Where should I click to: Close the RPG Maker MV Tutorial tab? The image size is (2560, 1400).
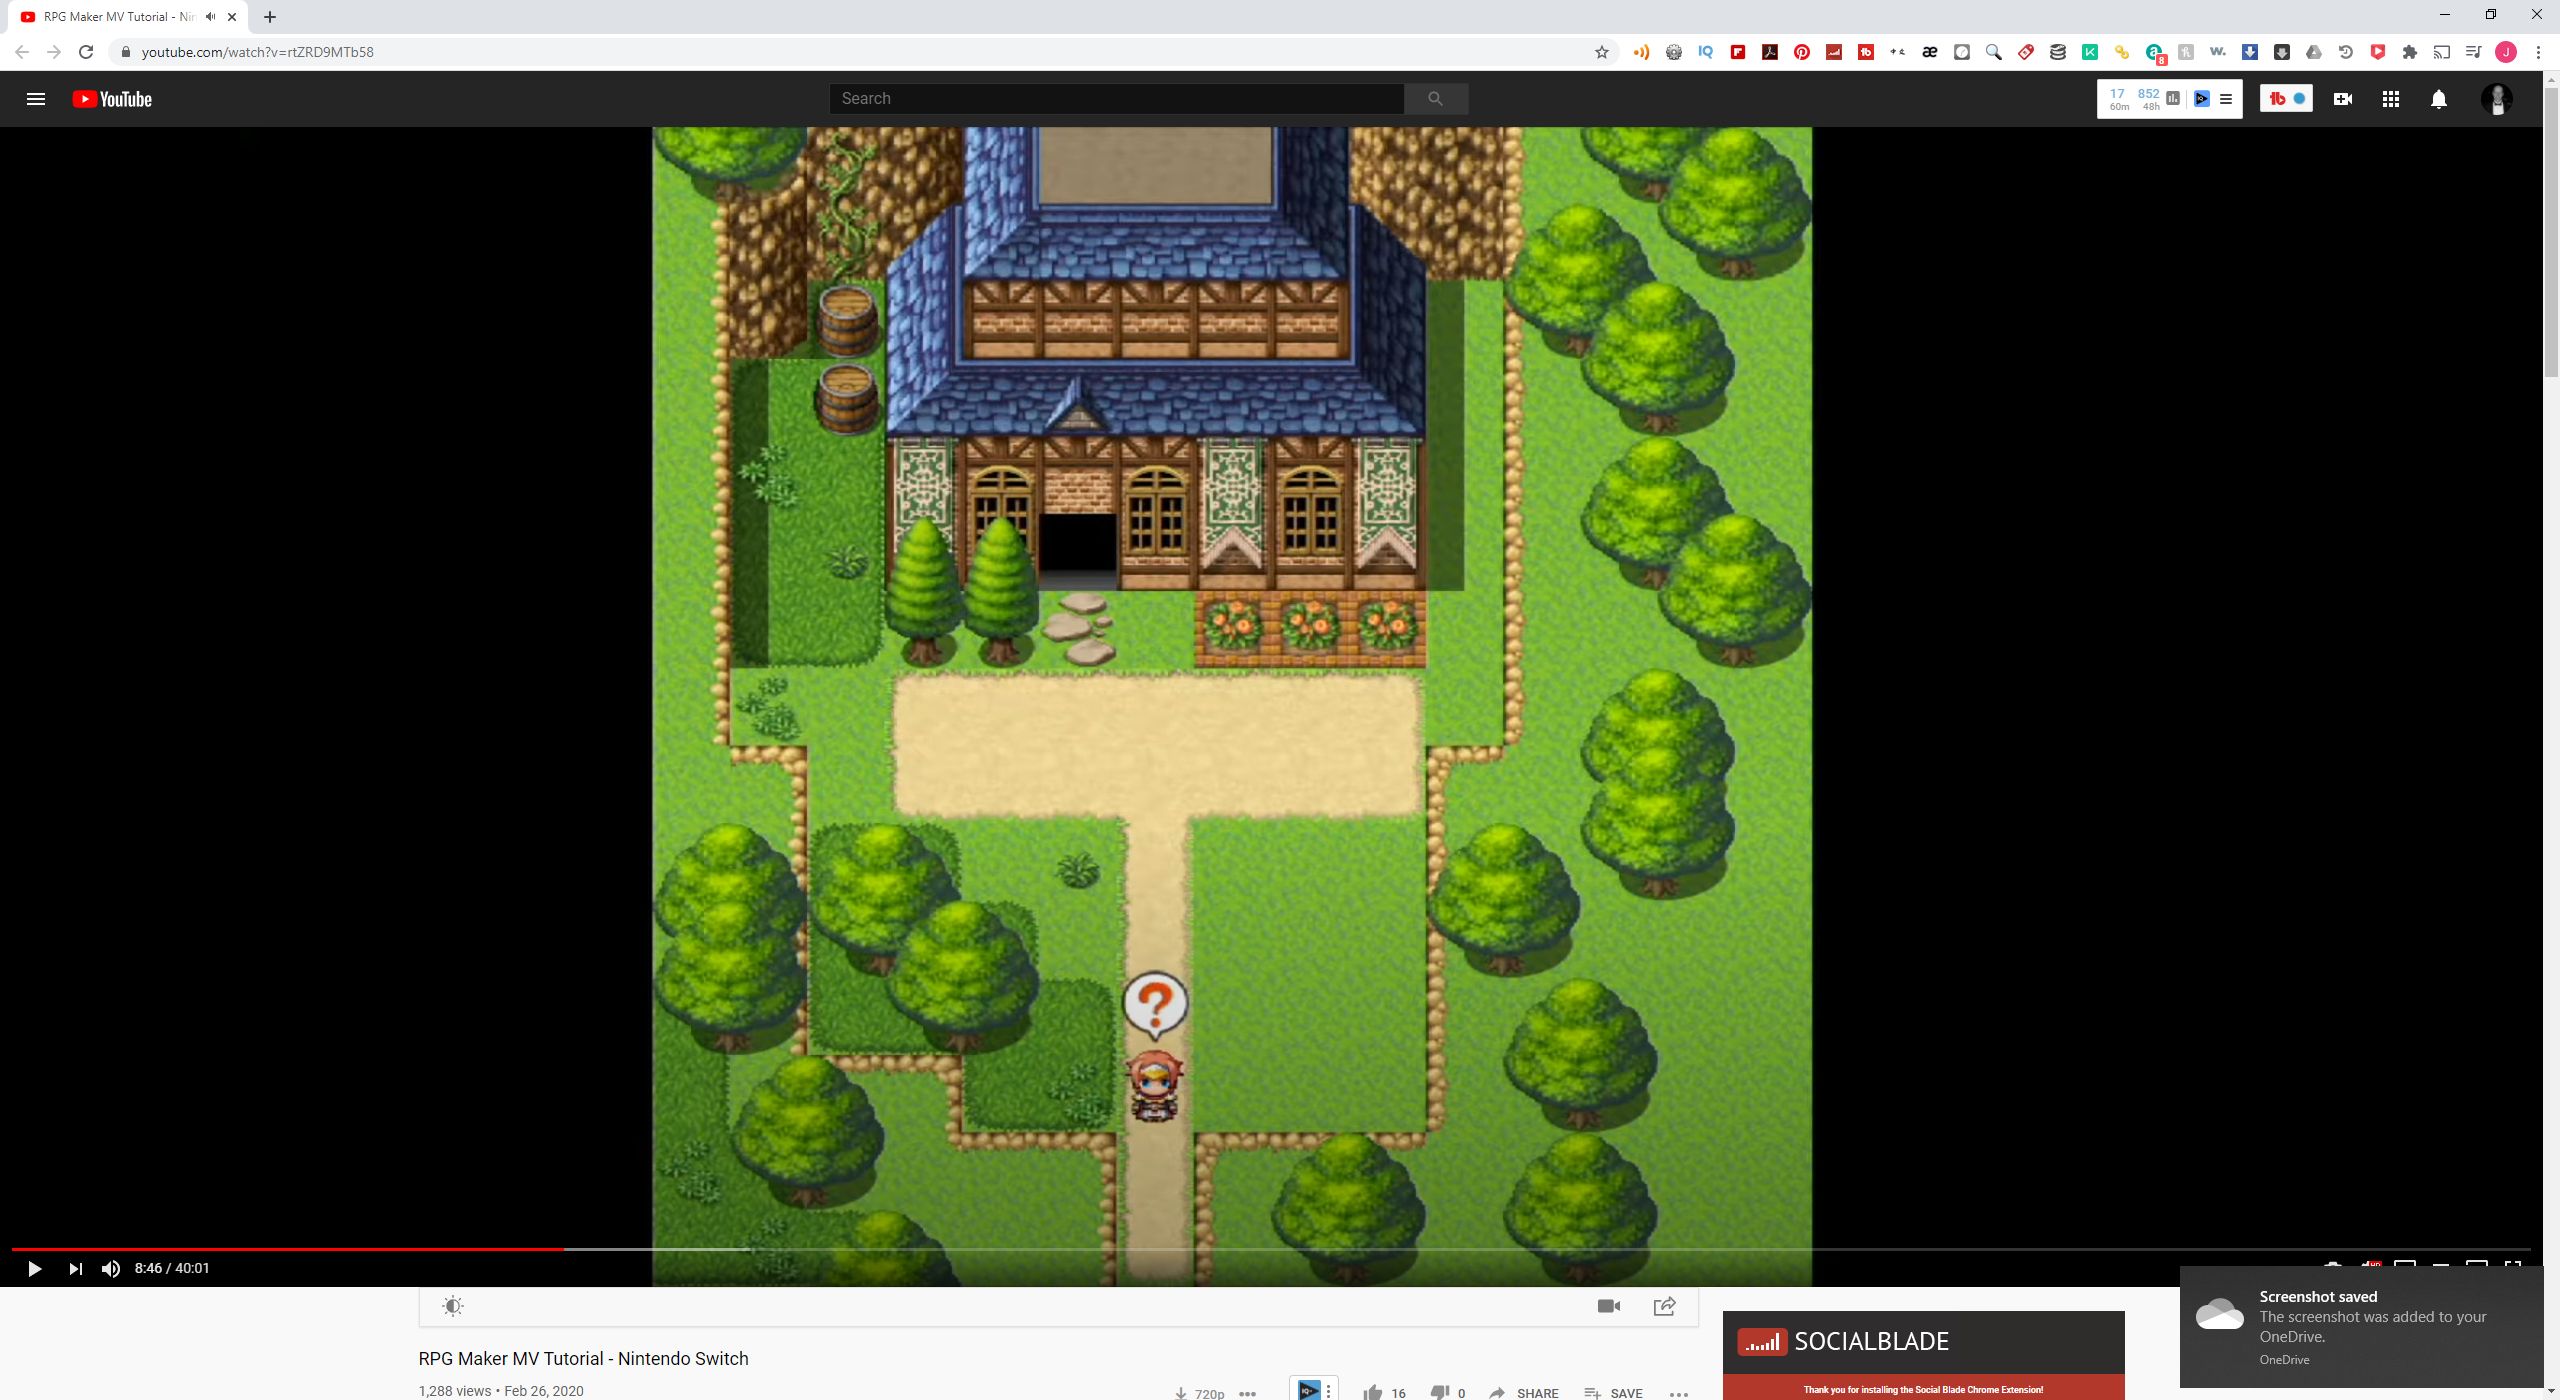tap(232, 17)
